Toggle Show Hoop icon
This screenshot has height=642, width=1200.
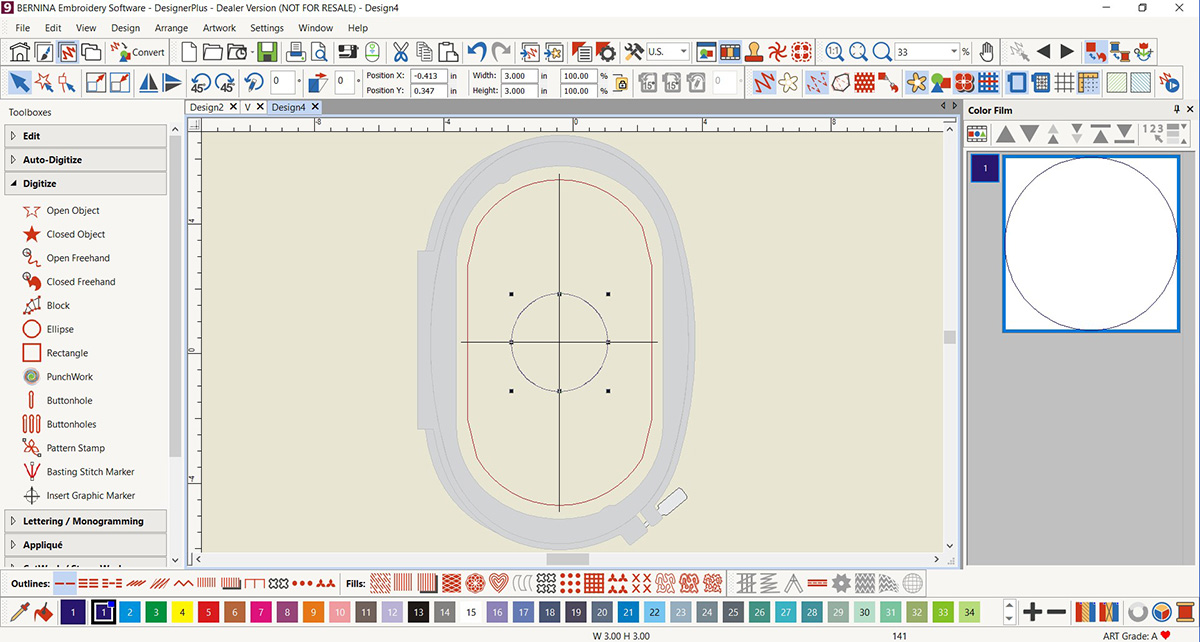(1018, 82)
